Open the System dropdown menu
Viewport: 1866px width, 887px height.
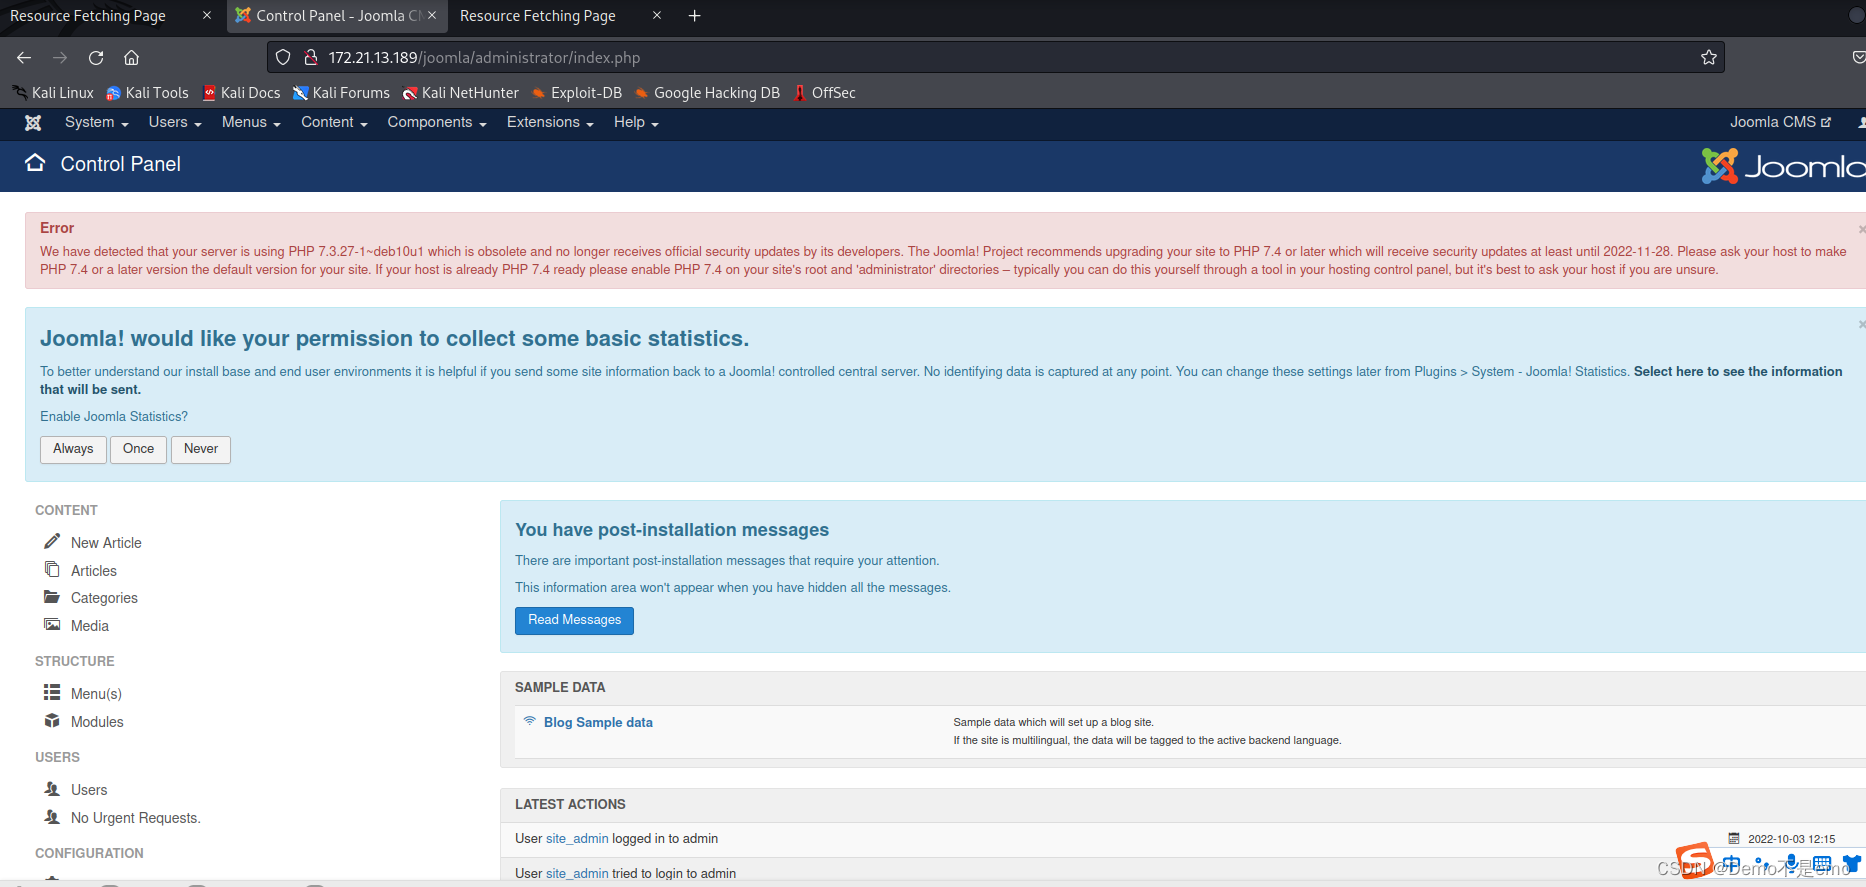[96, 122]
